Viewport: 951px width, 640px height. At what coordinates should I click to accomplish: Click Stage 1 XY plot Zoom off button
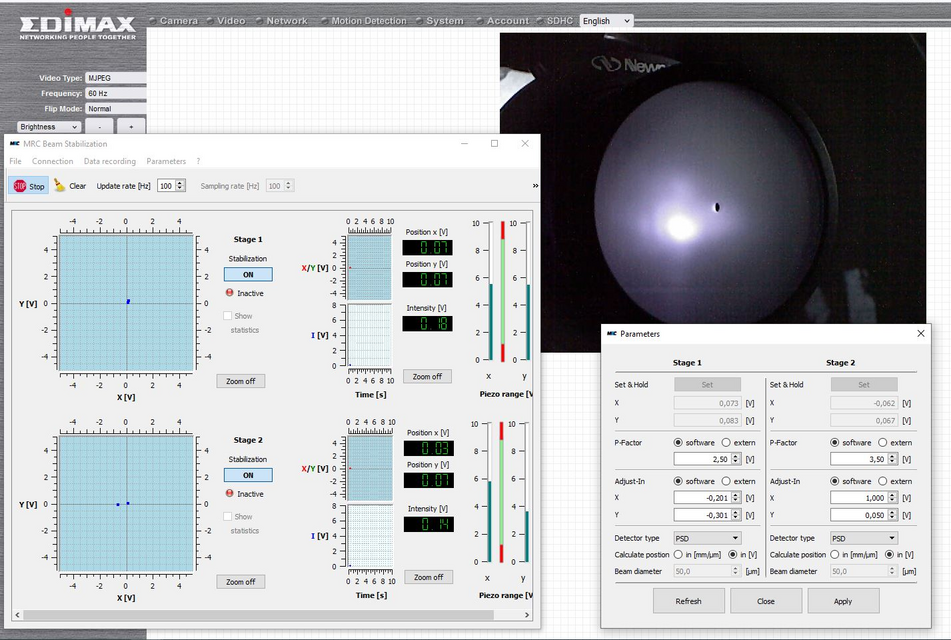[x=241, y=381]
